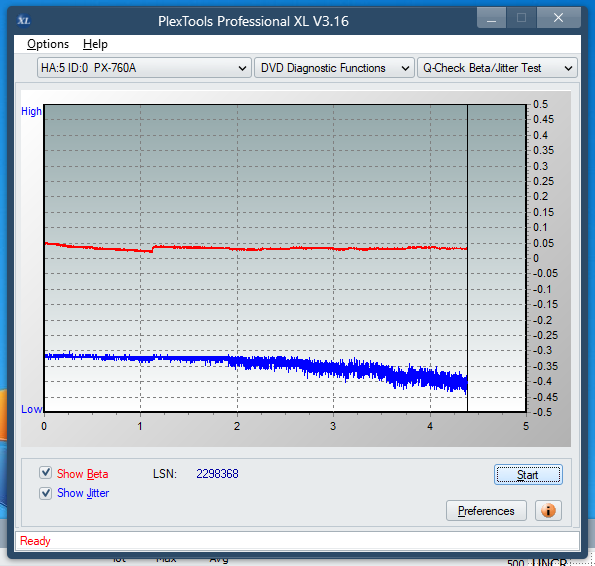The width and height of the screenshot is (595, 566).
Task: Close the PlexTools window
Action: click(558, 18)
